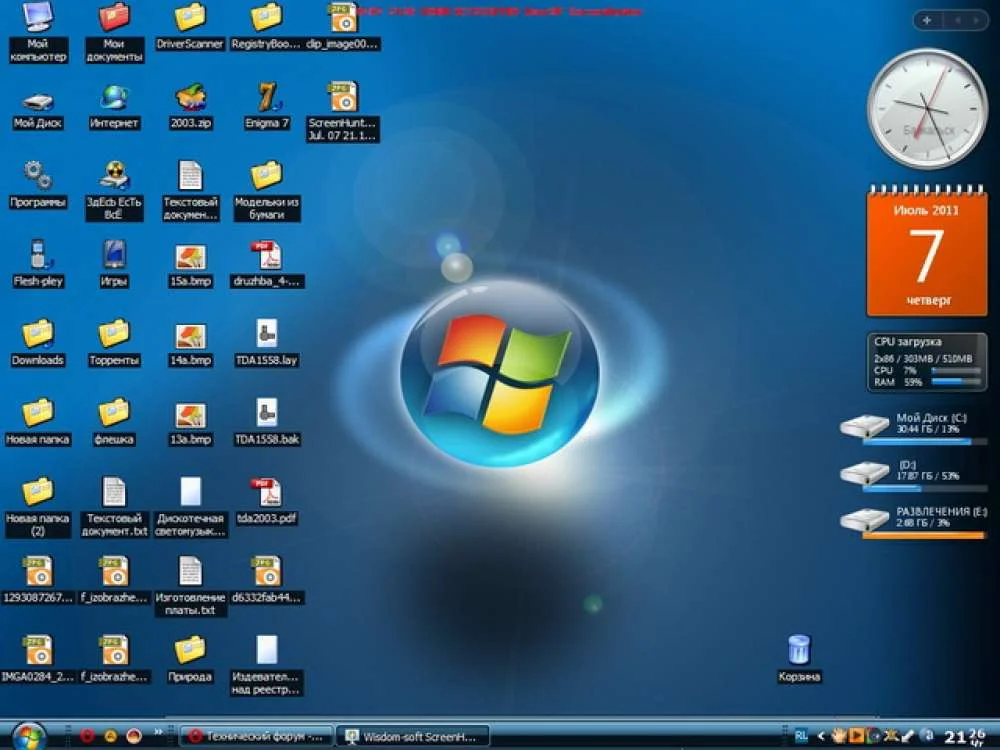Click the sidebar add gadget plus button
Screen dimensions: 1000x750
(927, 20)
